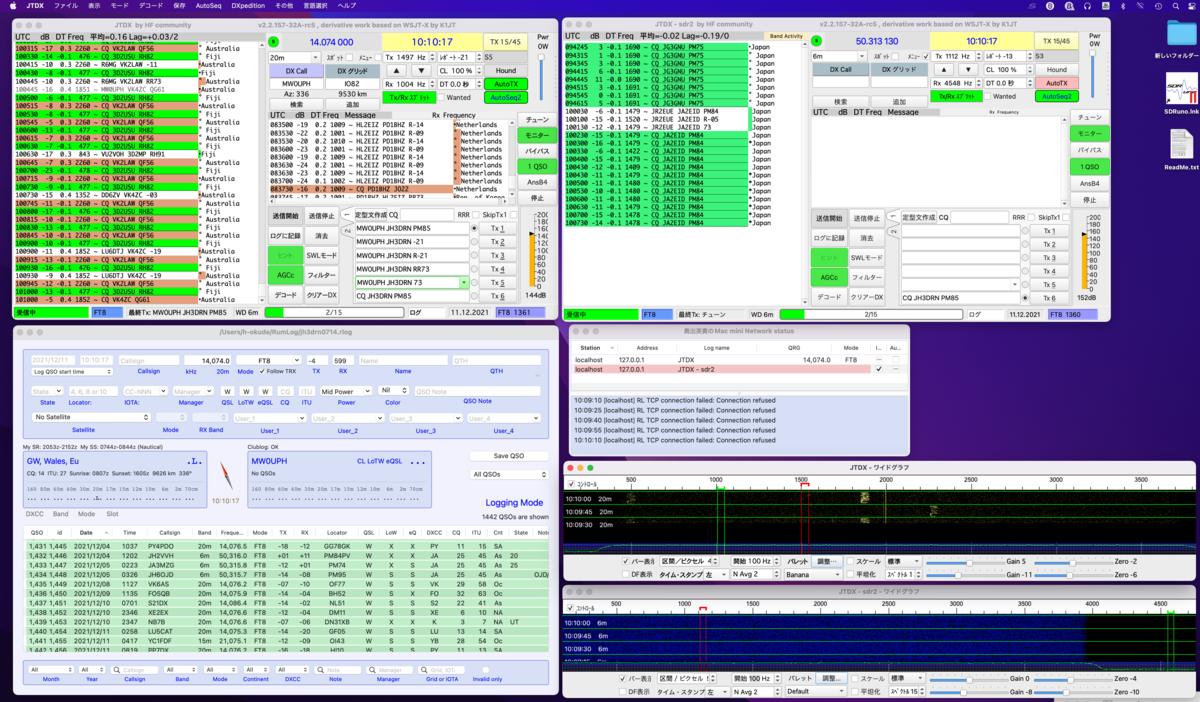Screen dimensions: 1200x702
Task: Click ログに記録 button in JTDX main window
Action: [284, 237]
